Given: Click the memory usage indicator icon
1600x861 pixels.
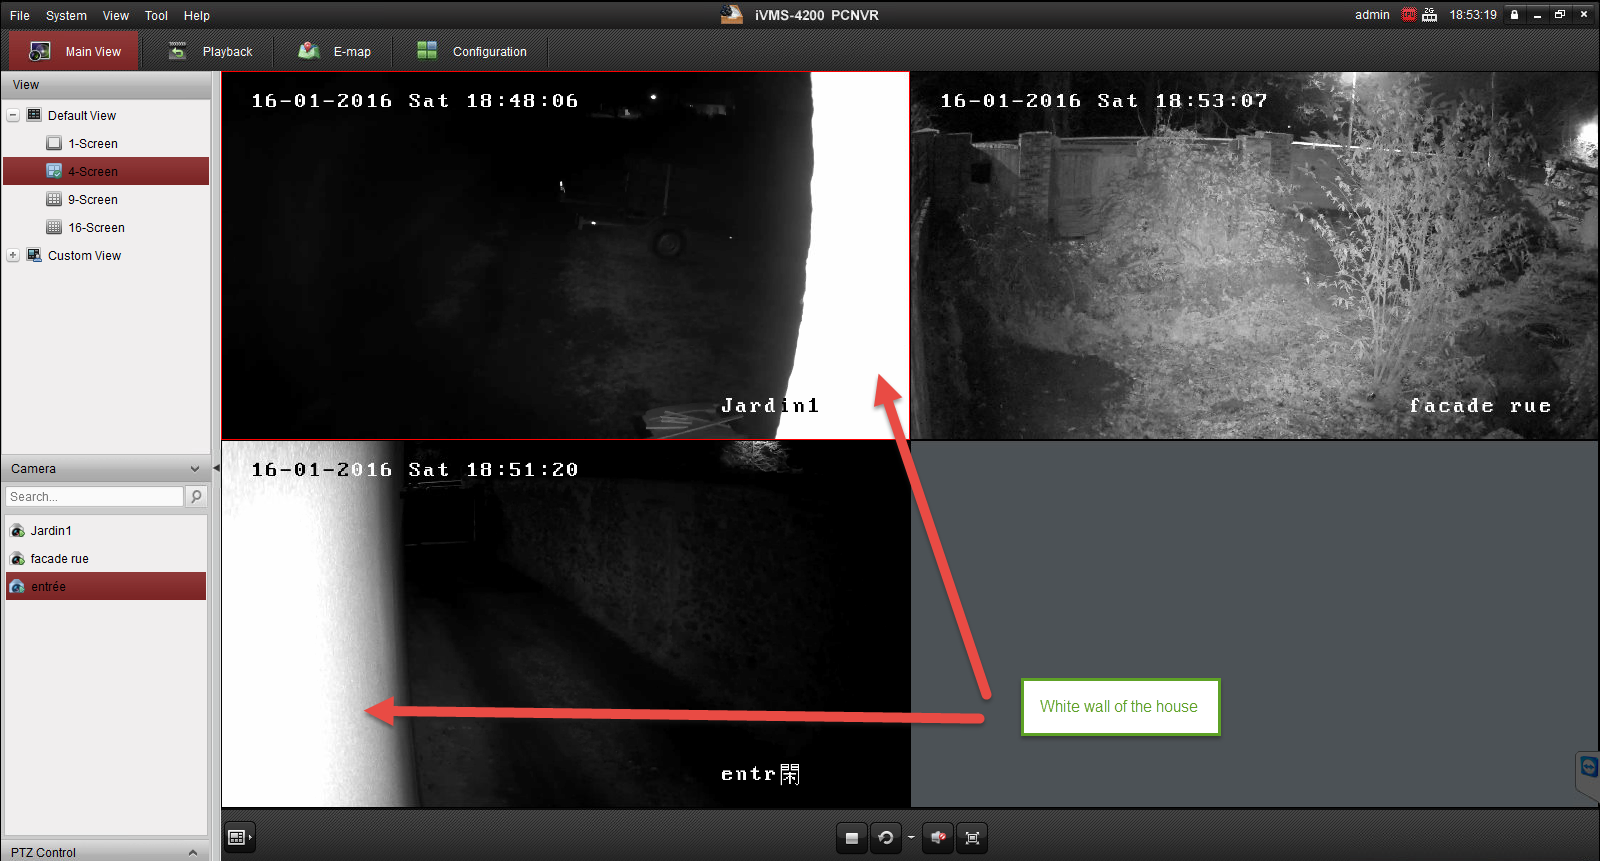Looking at the screenshot, I should [1430, 15].
